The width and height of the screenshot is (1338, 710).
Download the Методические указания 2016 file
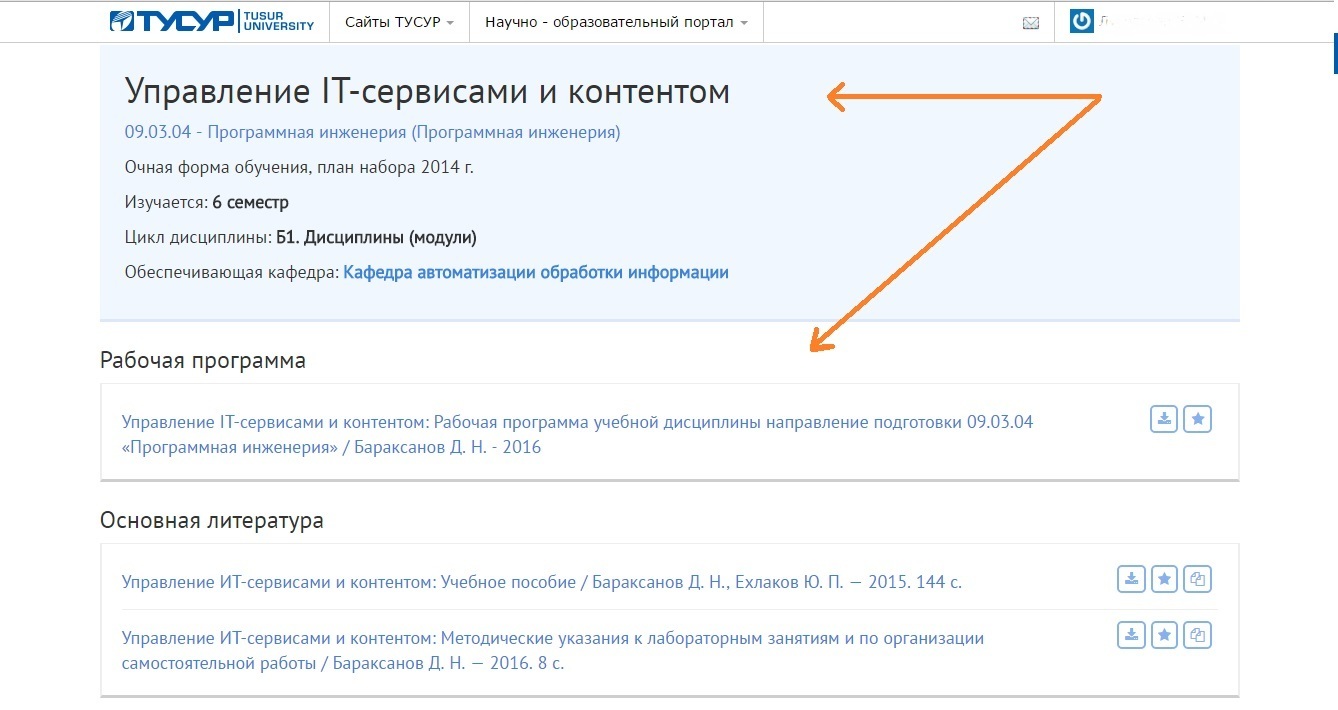point(1130,634)
